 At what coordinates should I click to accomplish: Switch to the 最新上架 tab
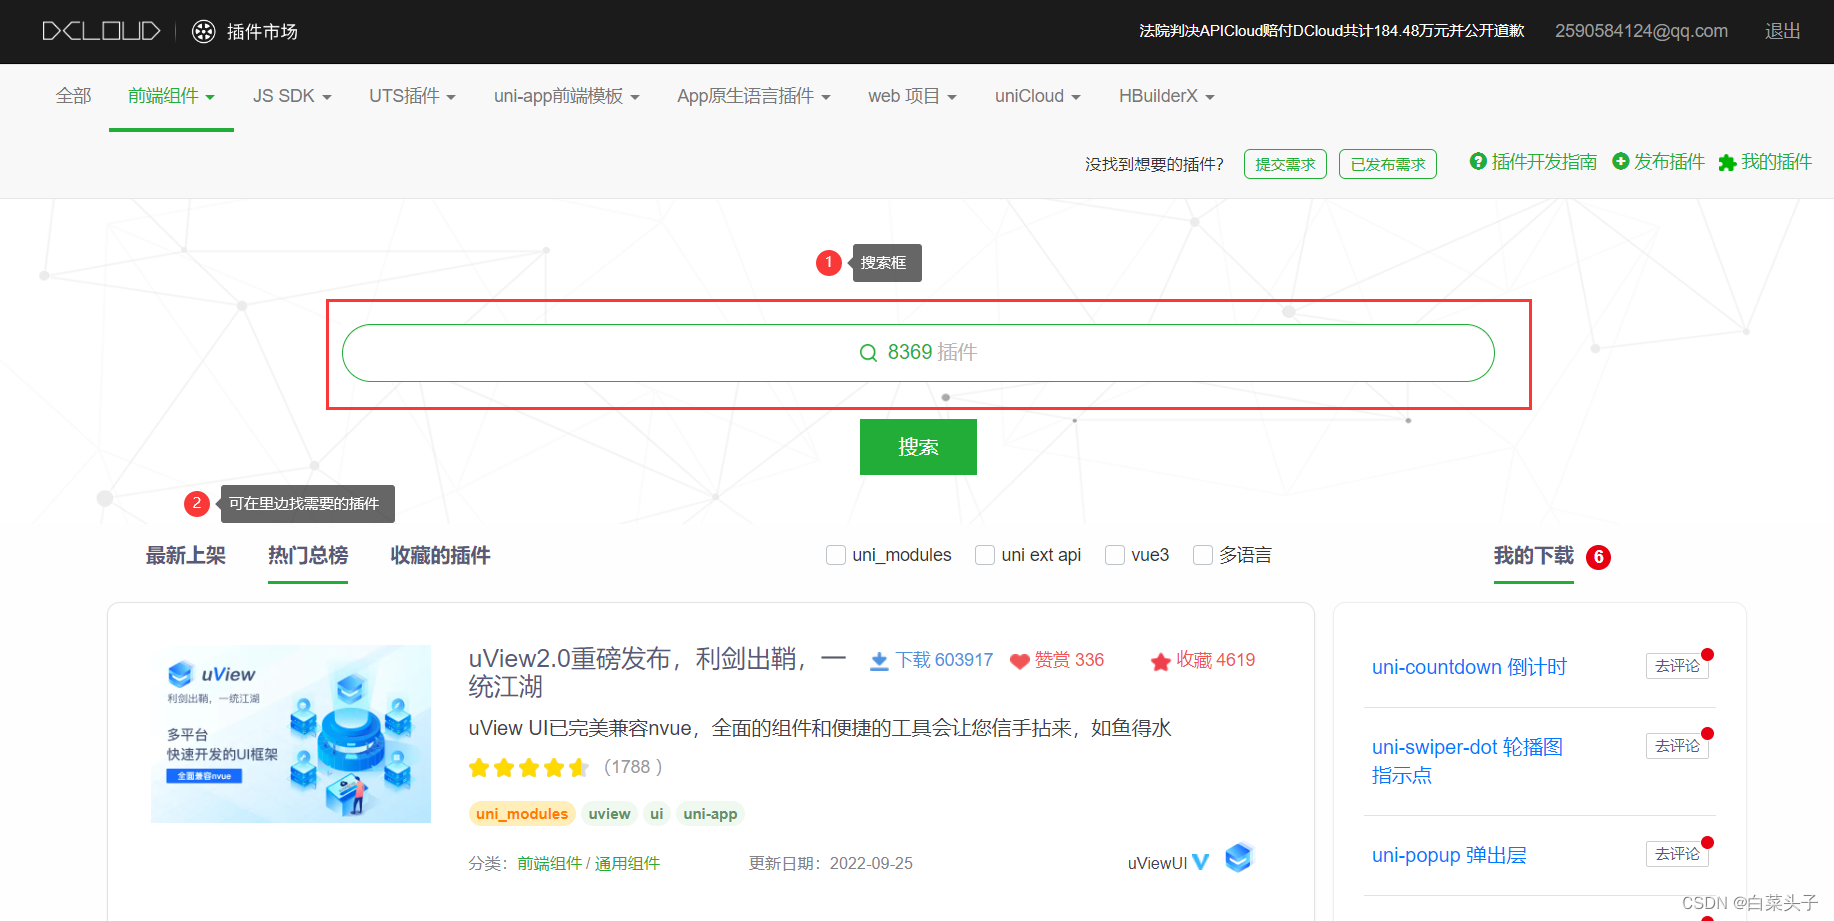coord(185,556)
